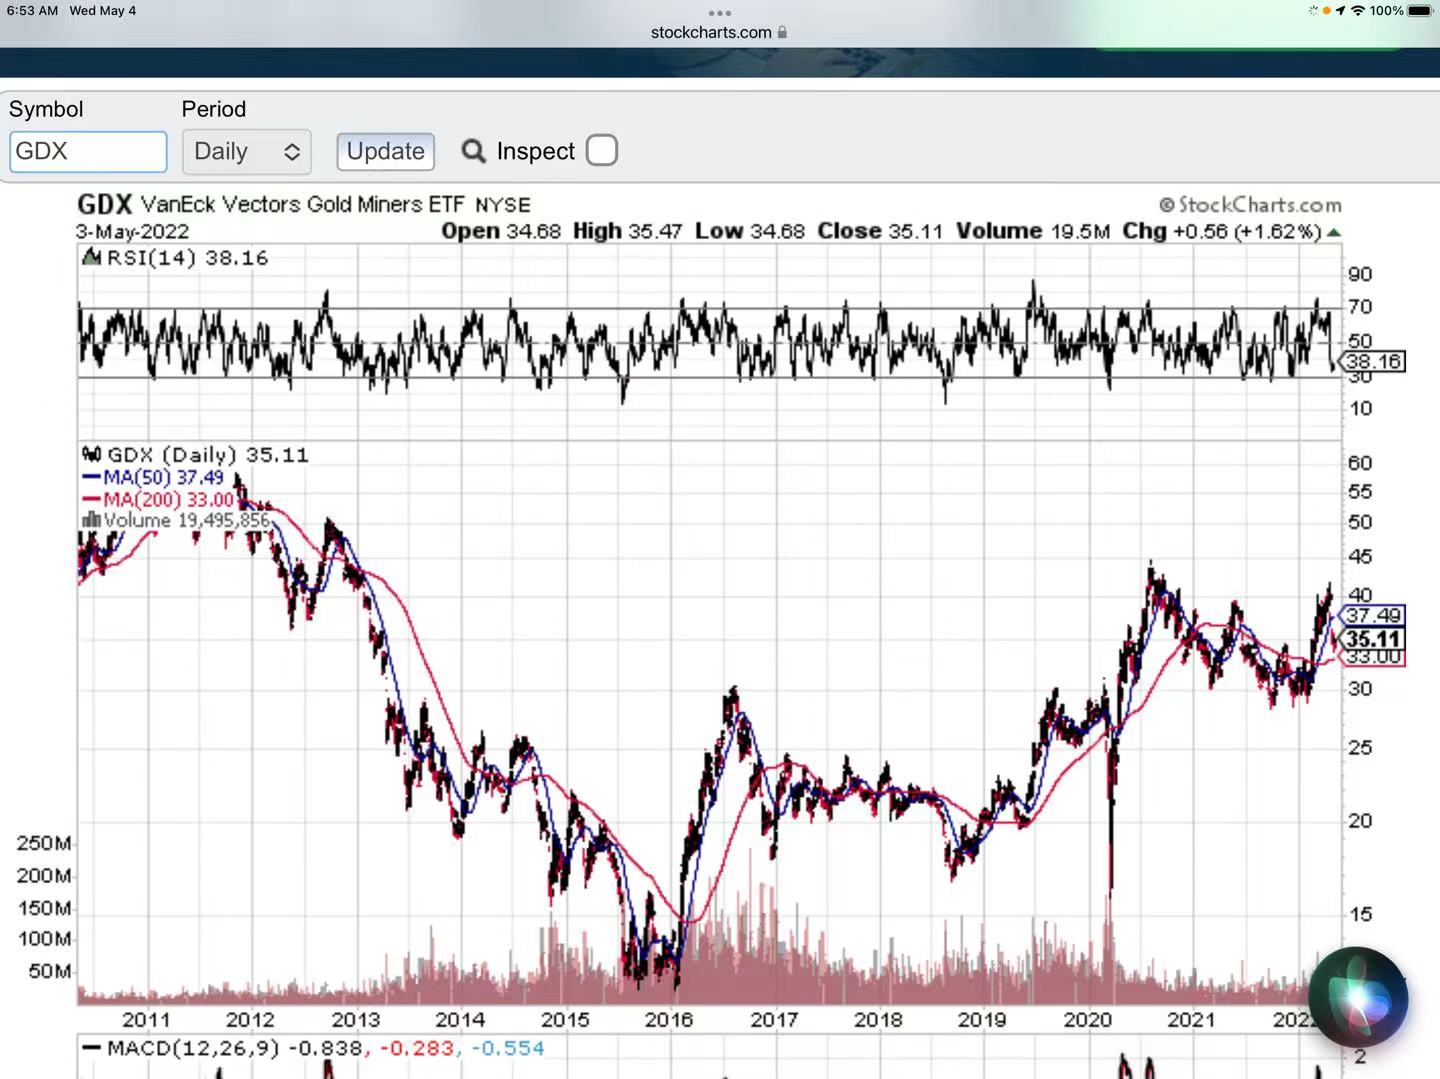The width and height of the screenshot is (1440, 1079).
Task: Tap the lock icon beside stockcharts.com
Action: pos(782,32)
